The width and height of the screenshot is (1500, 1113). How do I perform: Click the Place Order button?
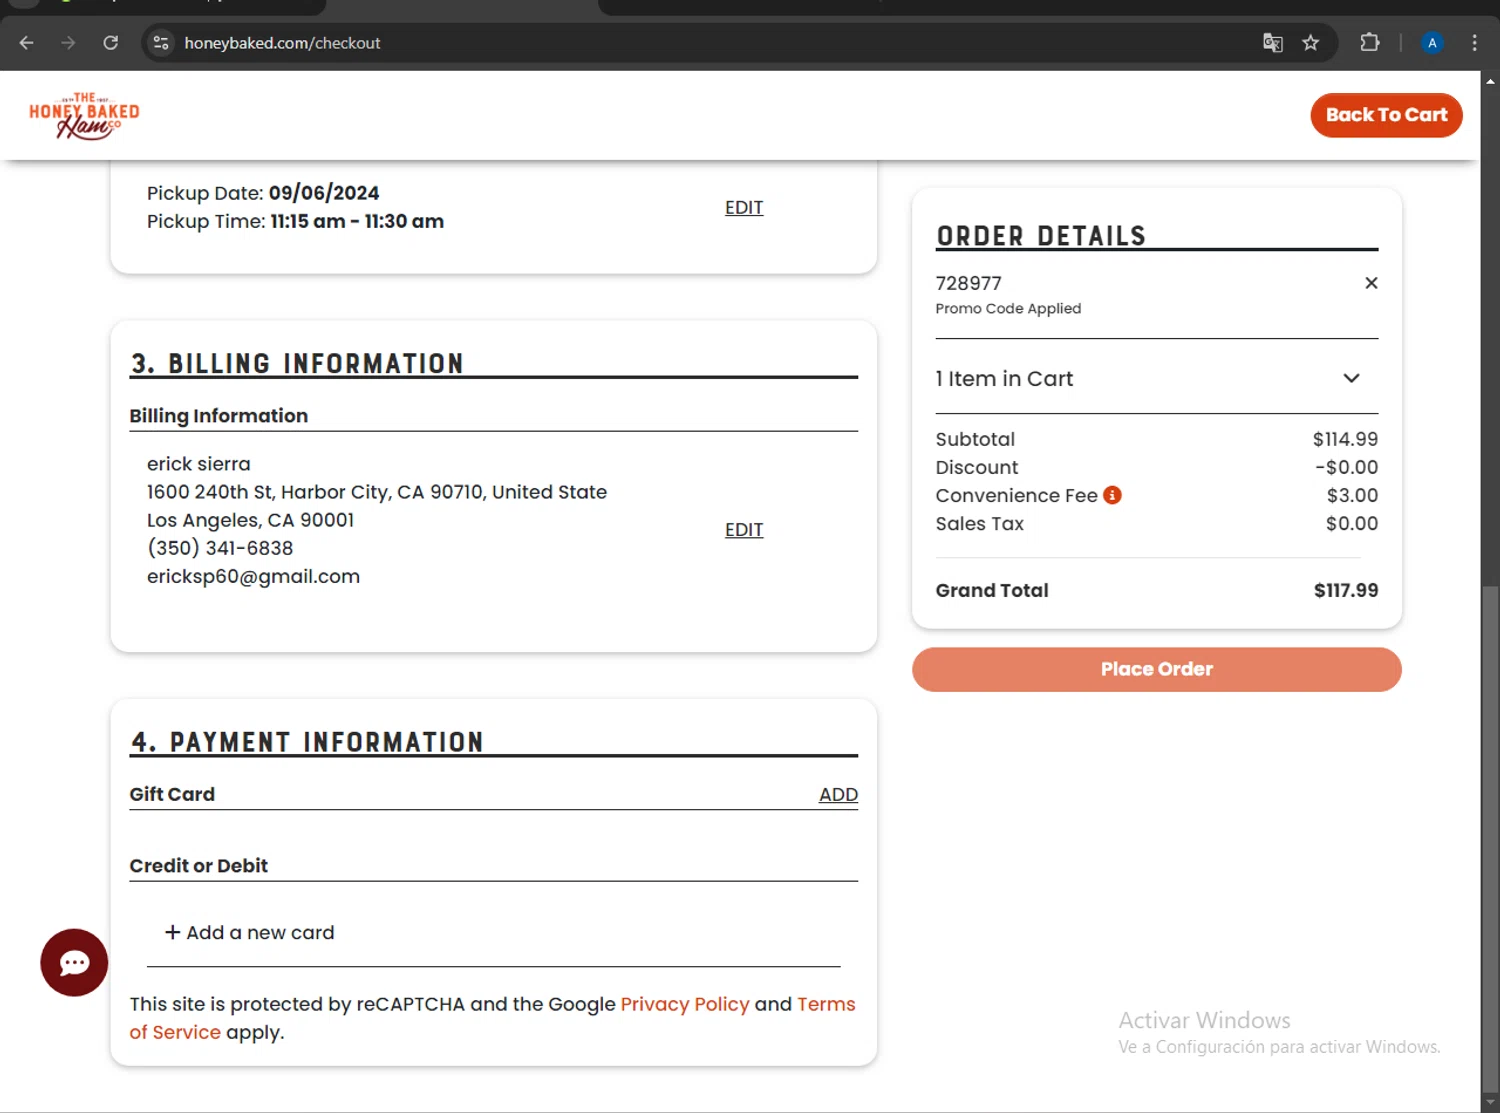tap(1157, 669)
